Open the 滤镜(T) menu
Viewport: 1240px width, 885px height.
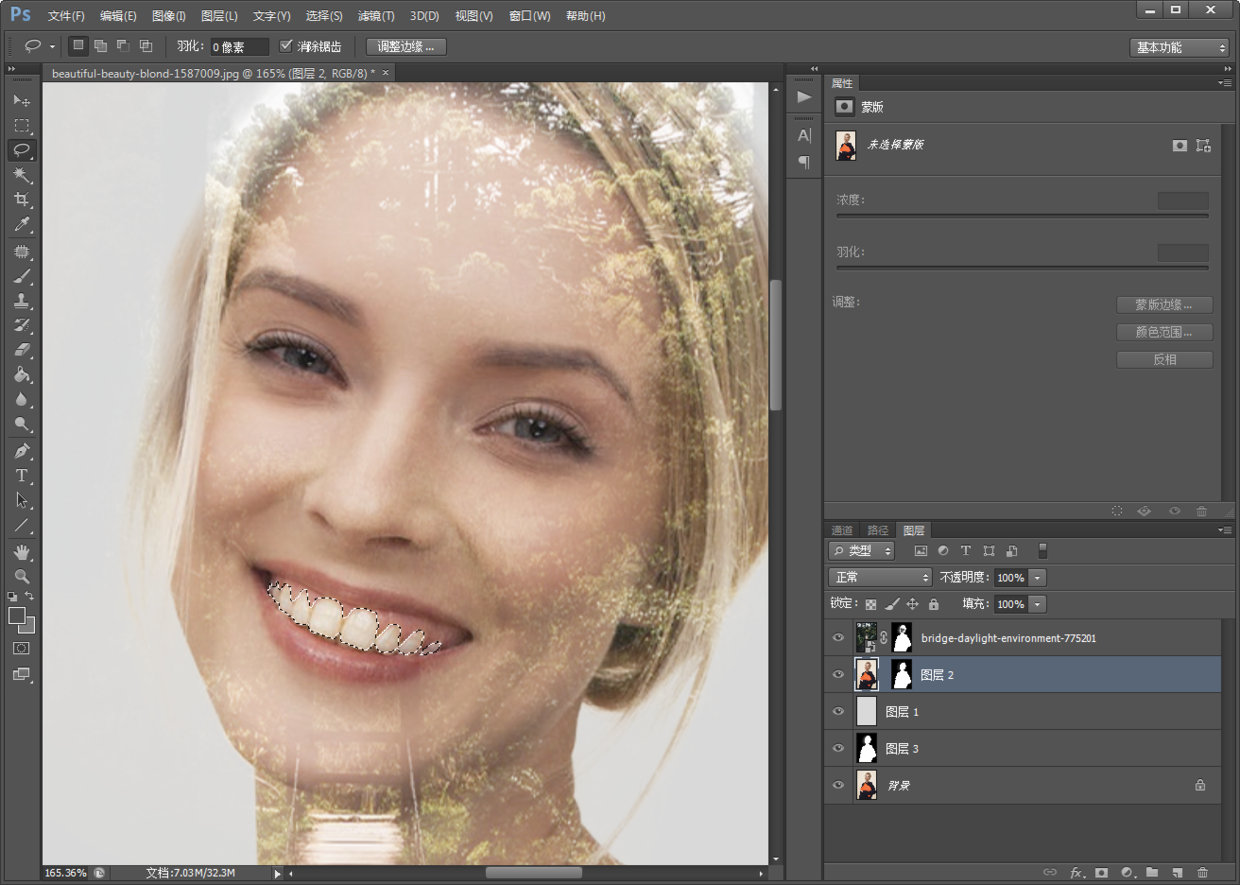pos(376,16)
